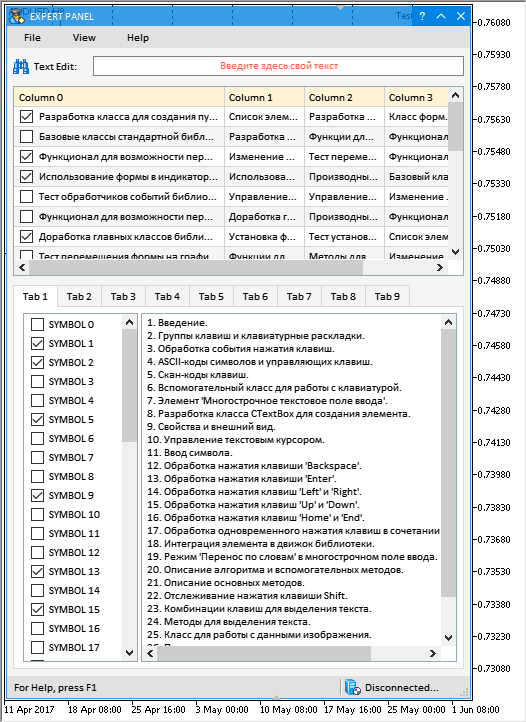This screenshot has height=722, width=526.
Task: Click the table's scroll down arrow
Action: tap(456, 252)
